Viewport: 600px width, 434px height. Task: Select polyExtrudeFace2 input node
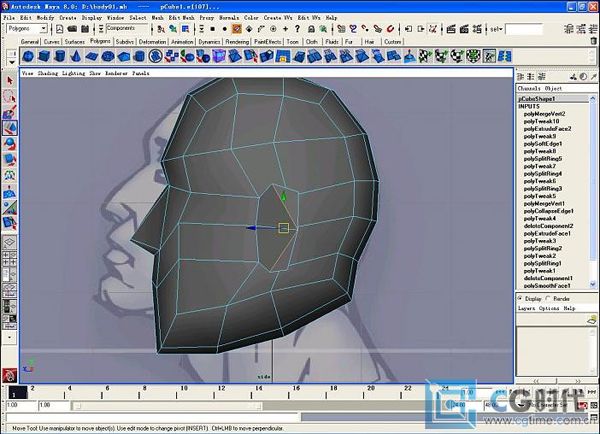(x=547, y=129)
